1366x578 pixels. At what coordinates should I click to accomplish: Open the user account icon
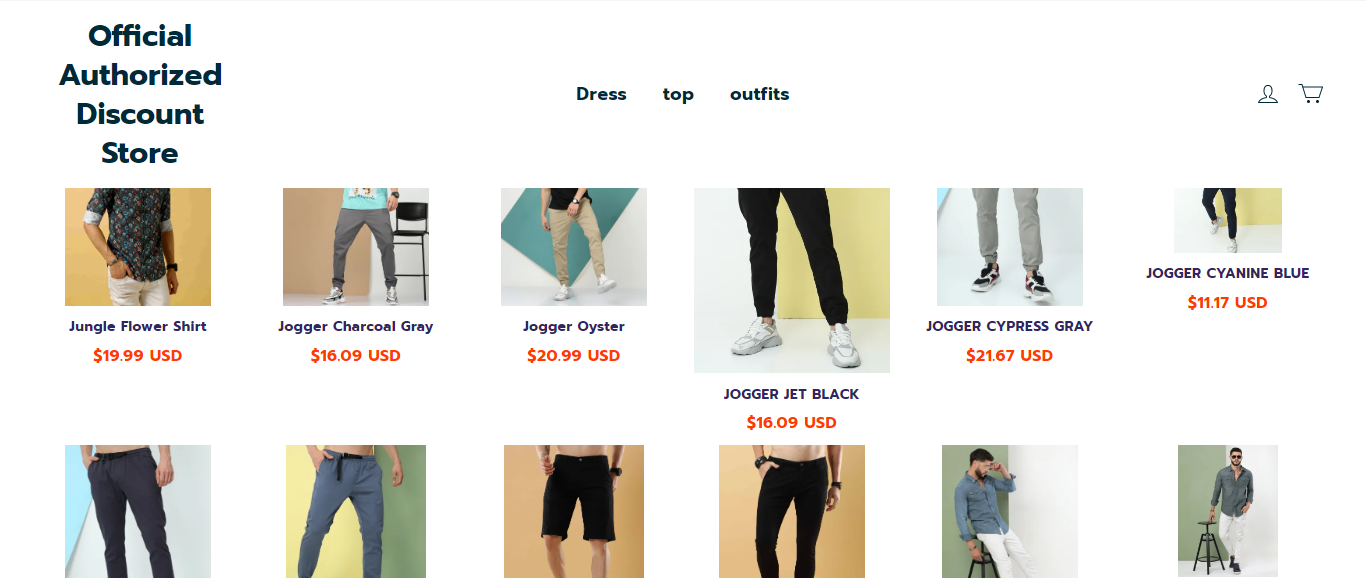tap(1267, 94)
